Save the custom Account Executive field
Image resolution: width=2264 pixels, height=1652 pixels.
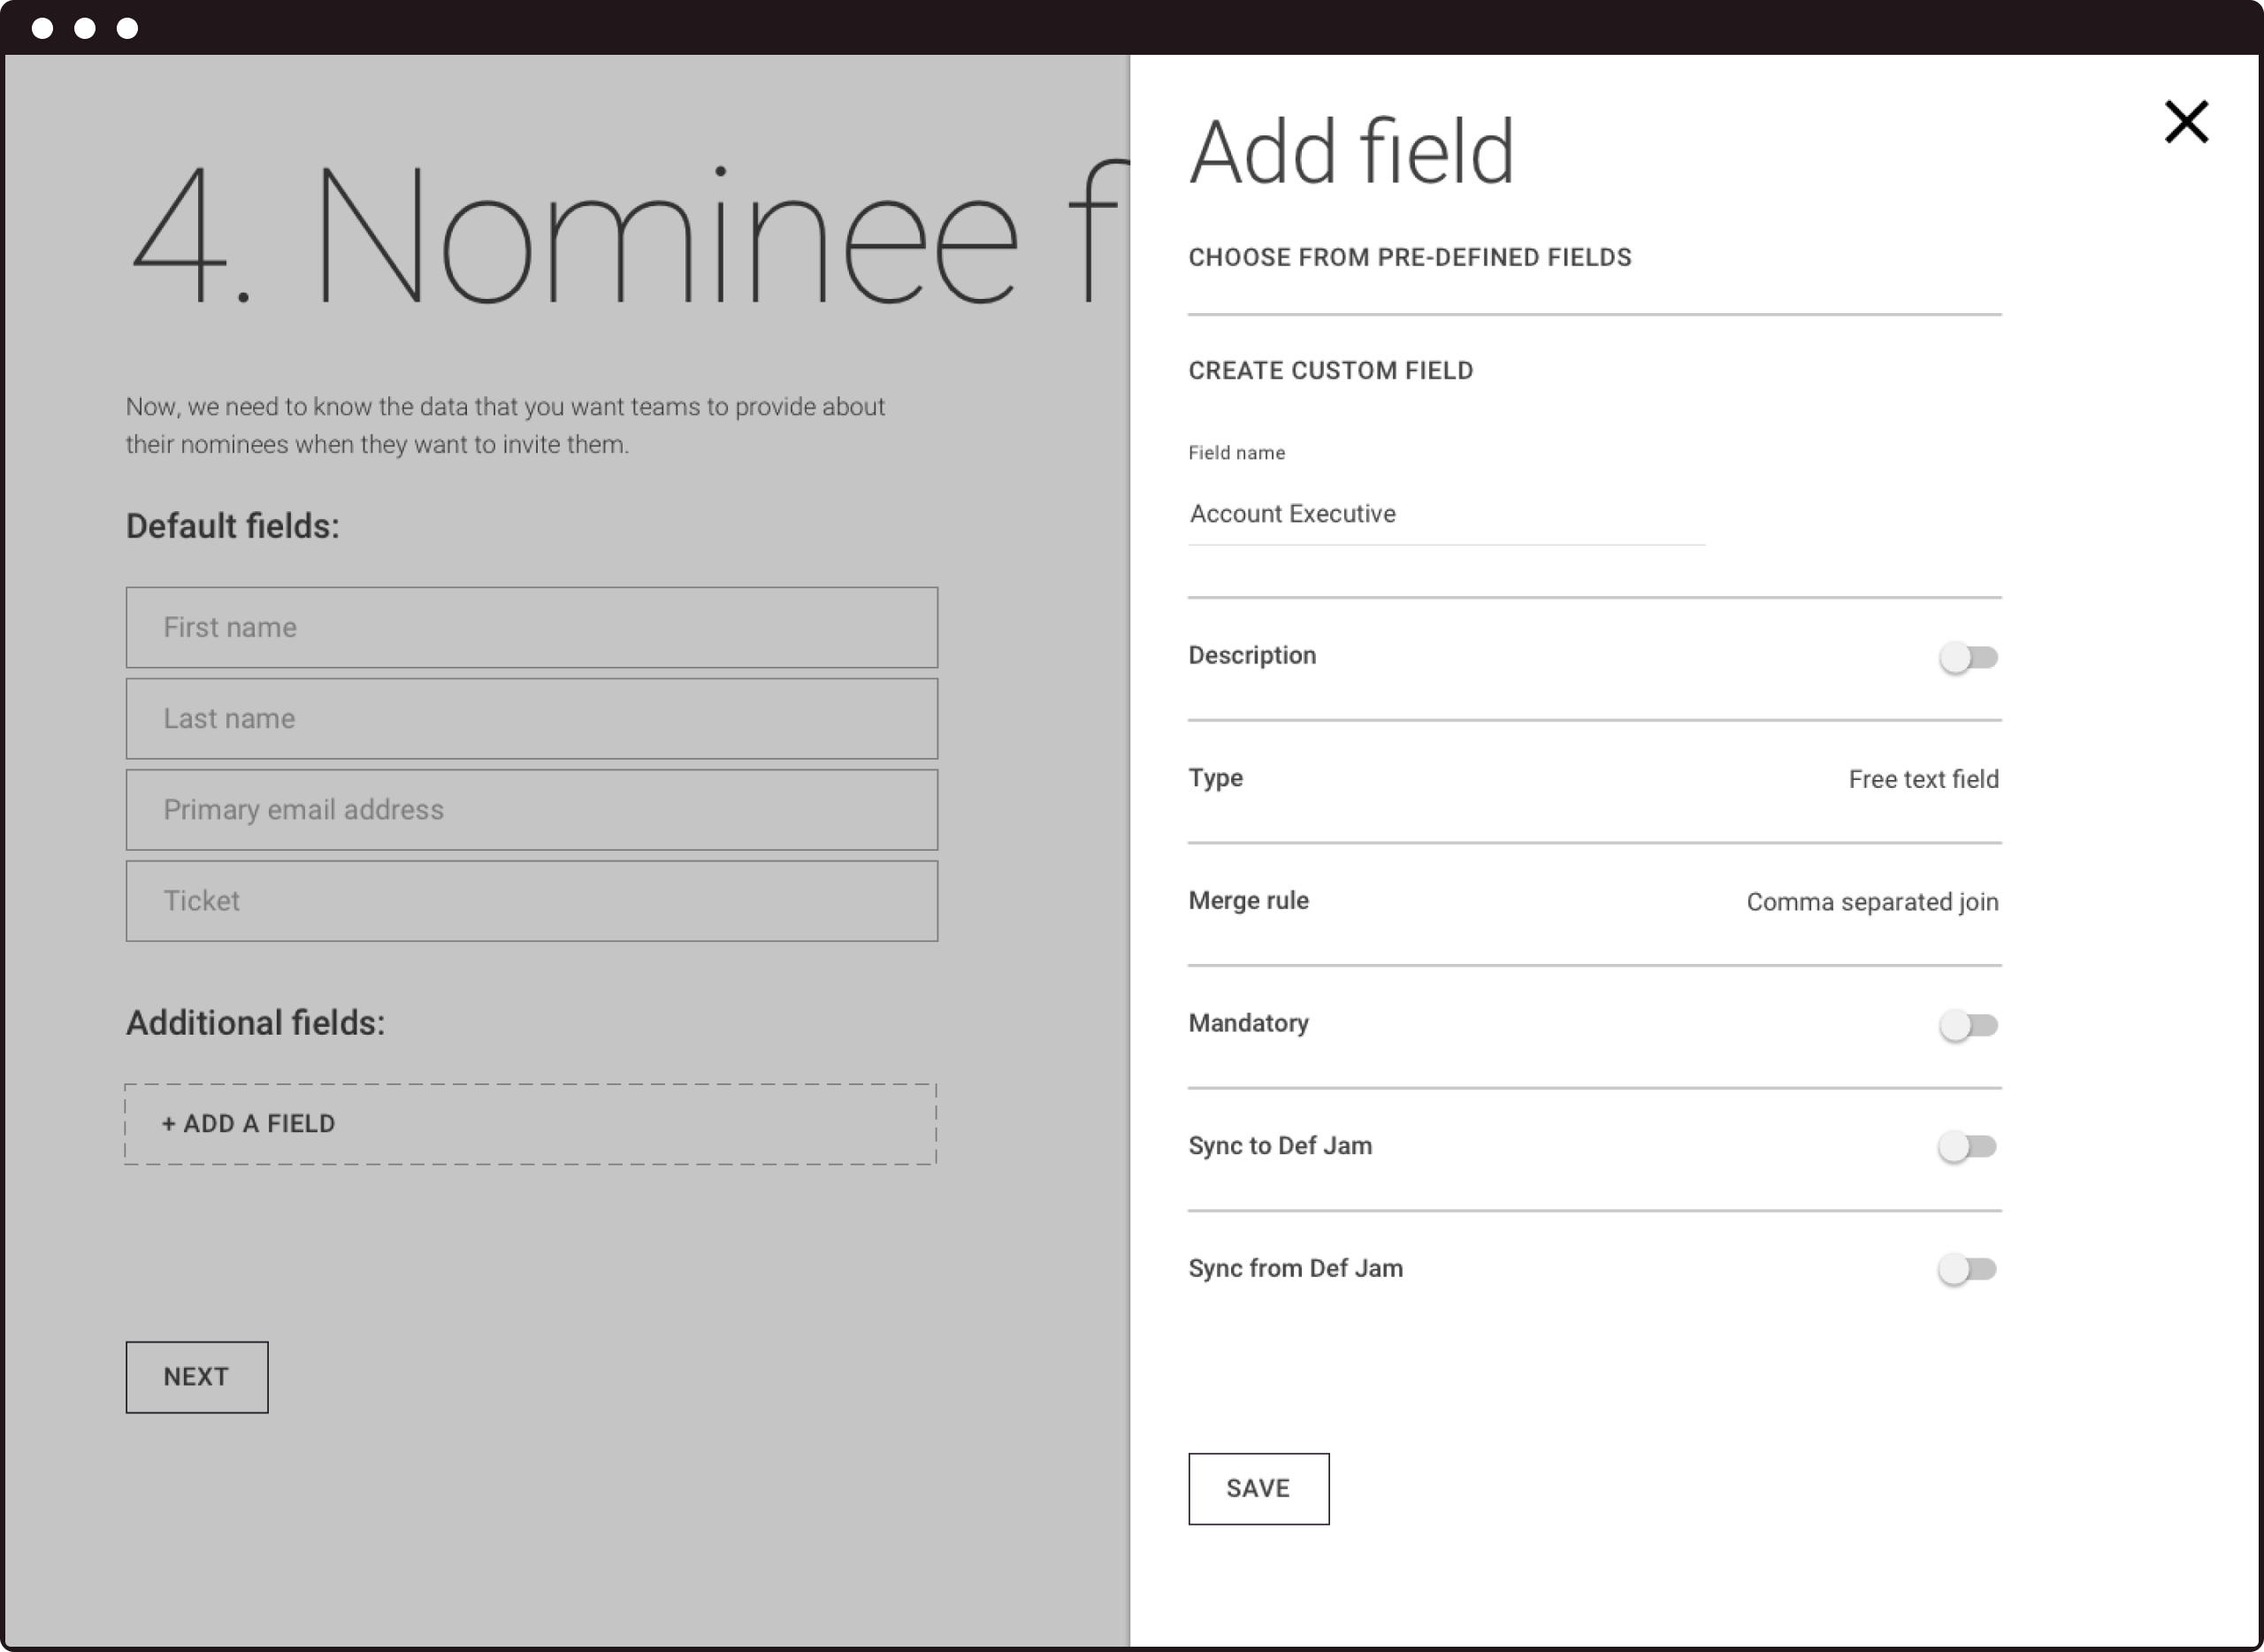click(x=1257, y=1487)
